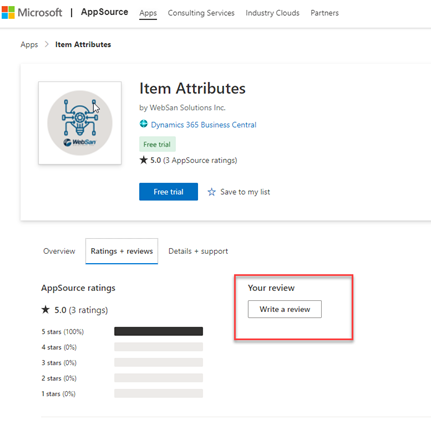
Task: Click the 1 stars (0%) label
Action: pos(58,394)
